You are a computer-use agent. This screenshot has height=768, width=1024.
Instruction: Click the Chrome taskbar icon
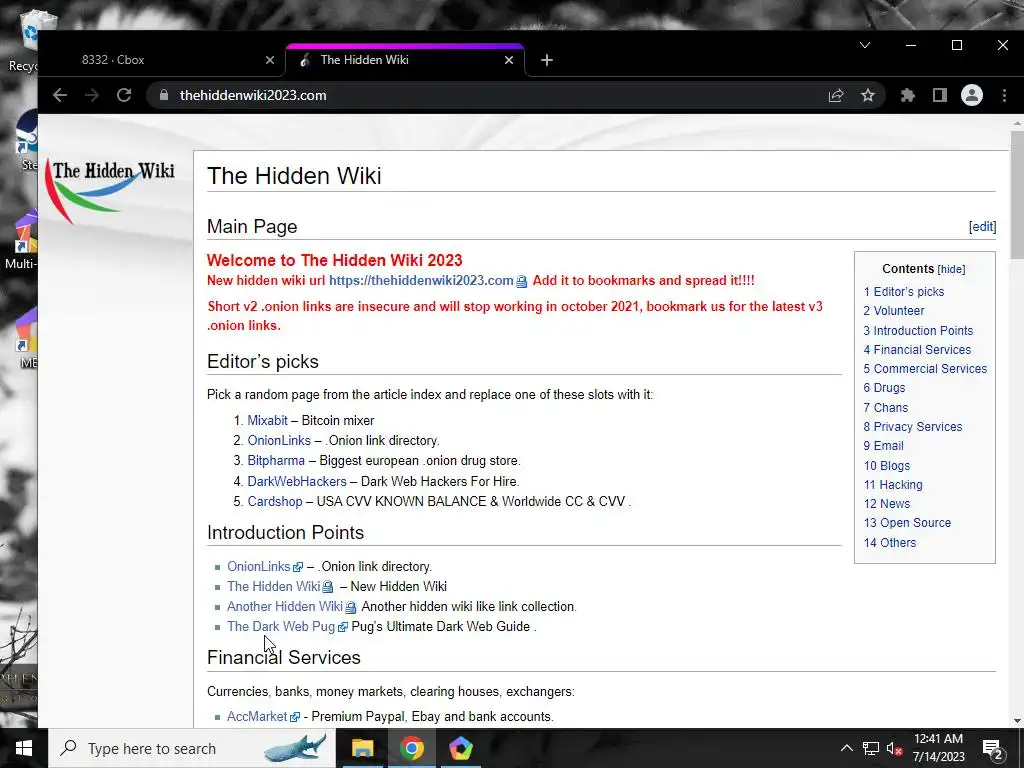411,748
